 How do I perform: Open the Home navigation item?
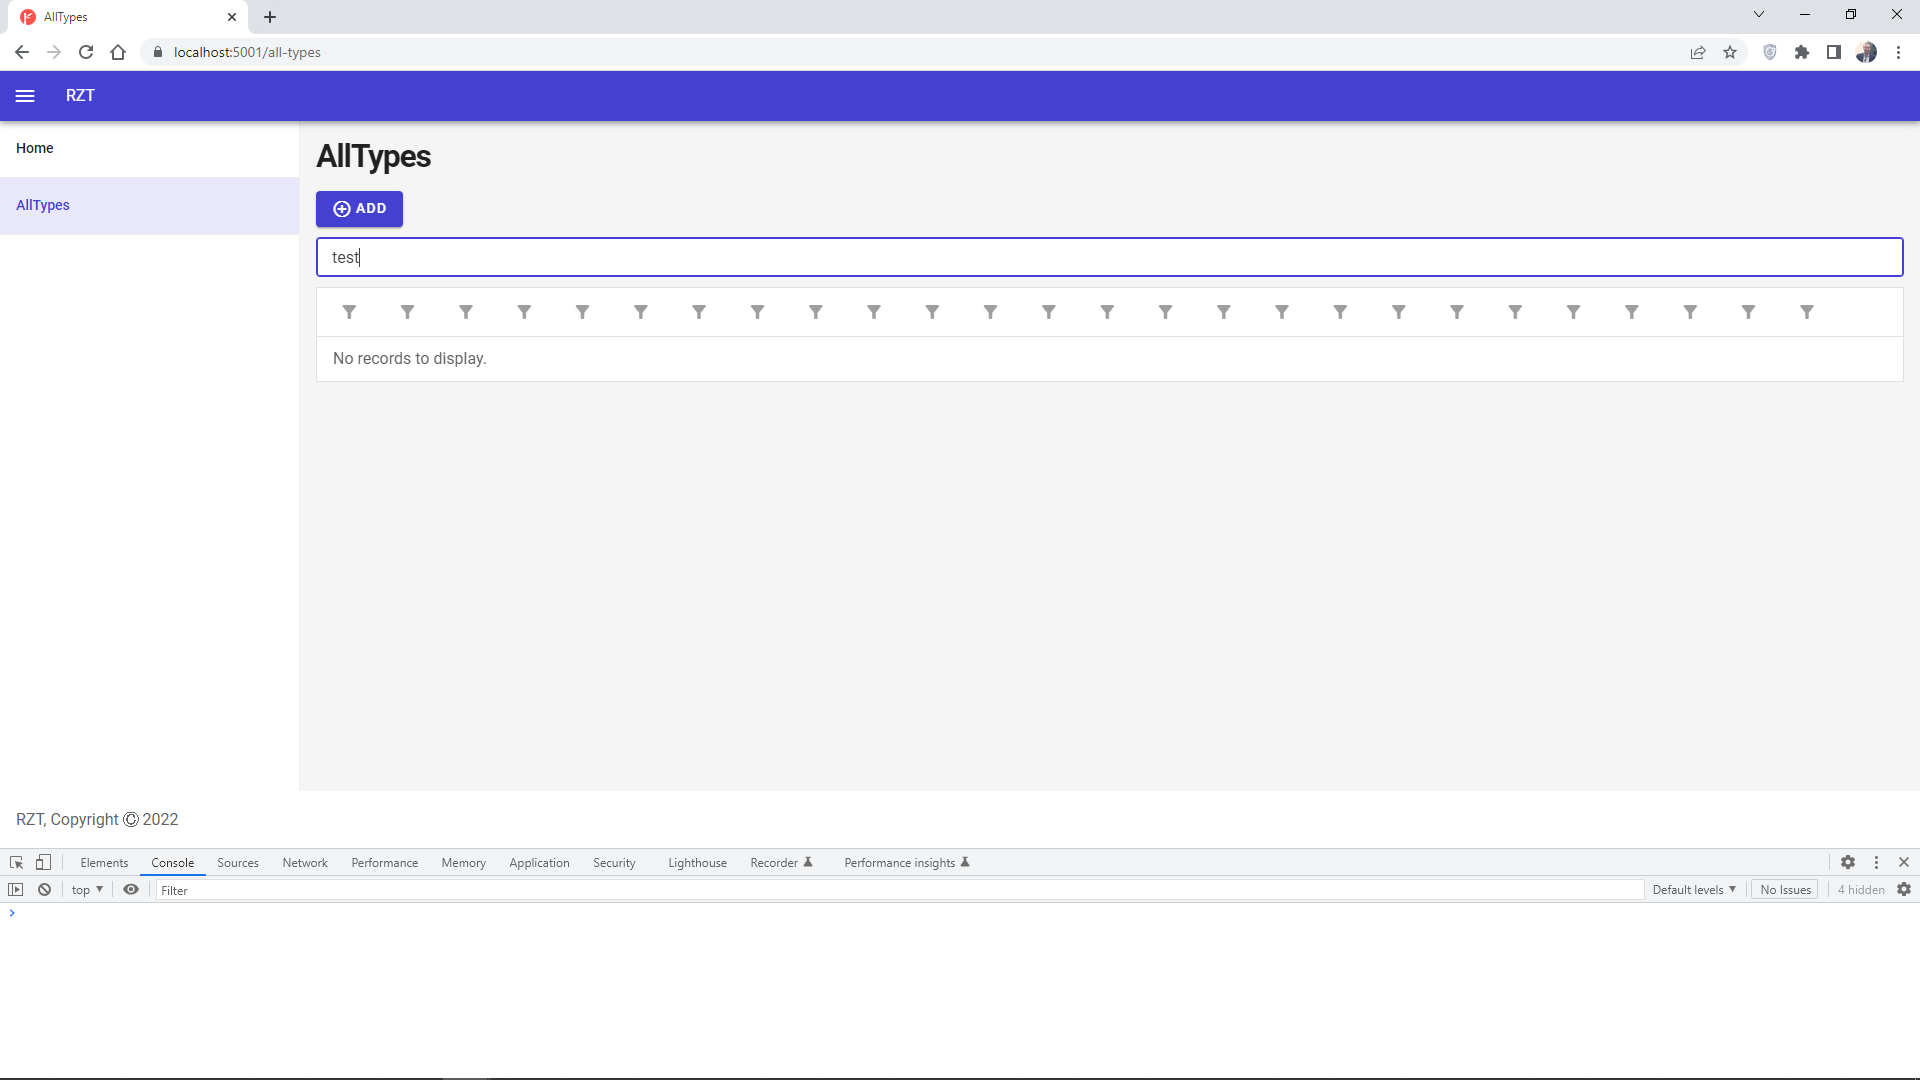(149, 148)
